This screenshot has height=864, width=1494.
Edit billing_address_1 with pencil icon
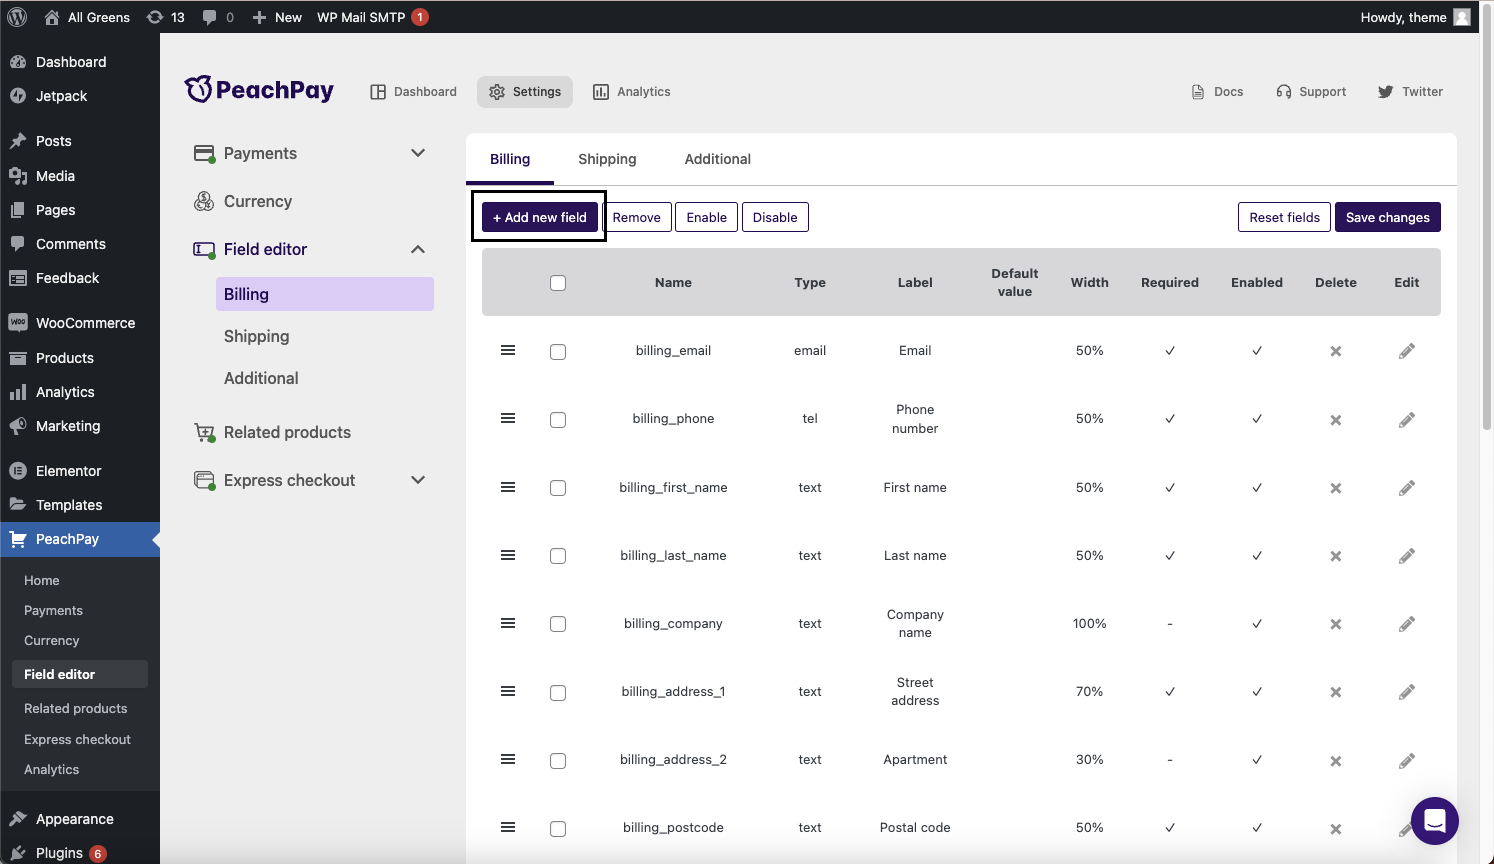coord(1406,692)
